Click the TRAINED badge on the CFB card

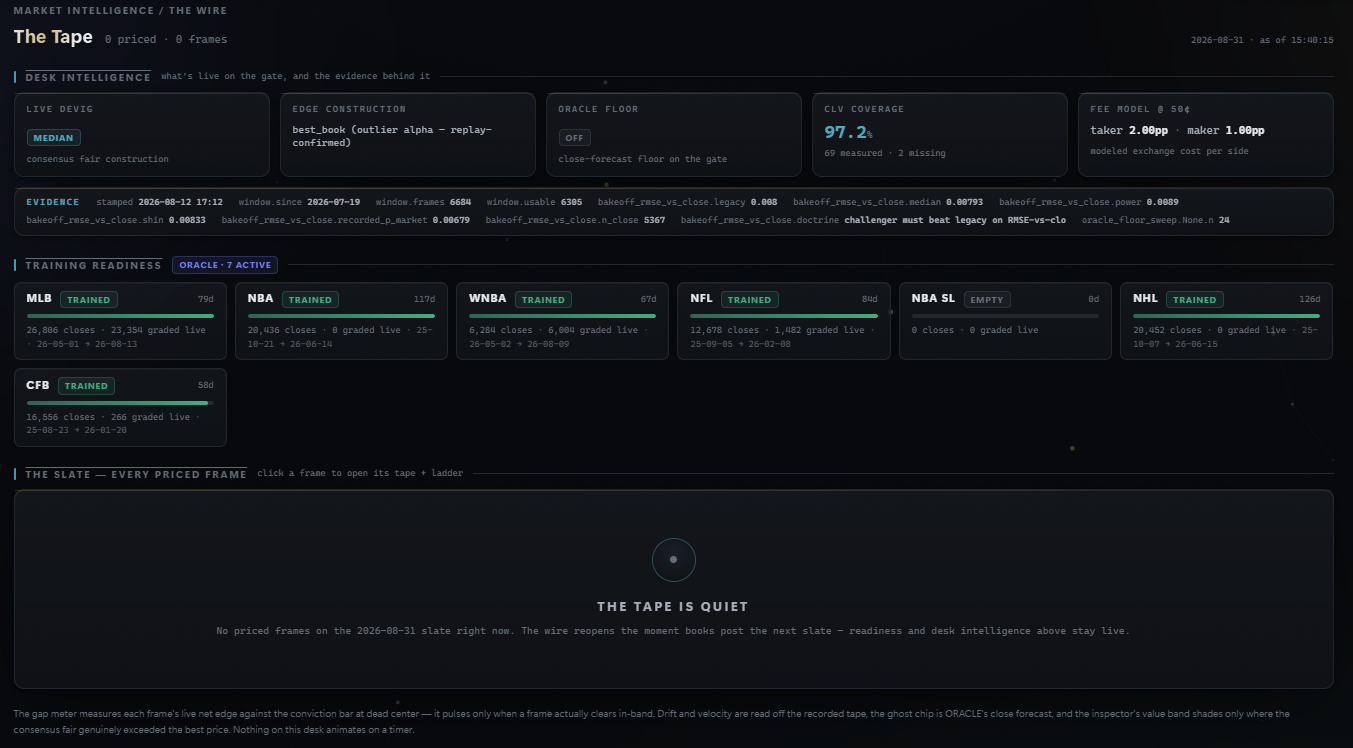[x=86, y=385]
